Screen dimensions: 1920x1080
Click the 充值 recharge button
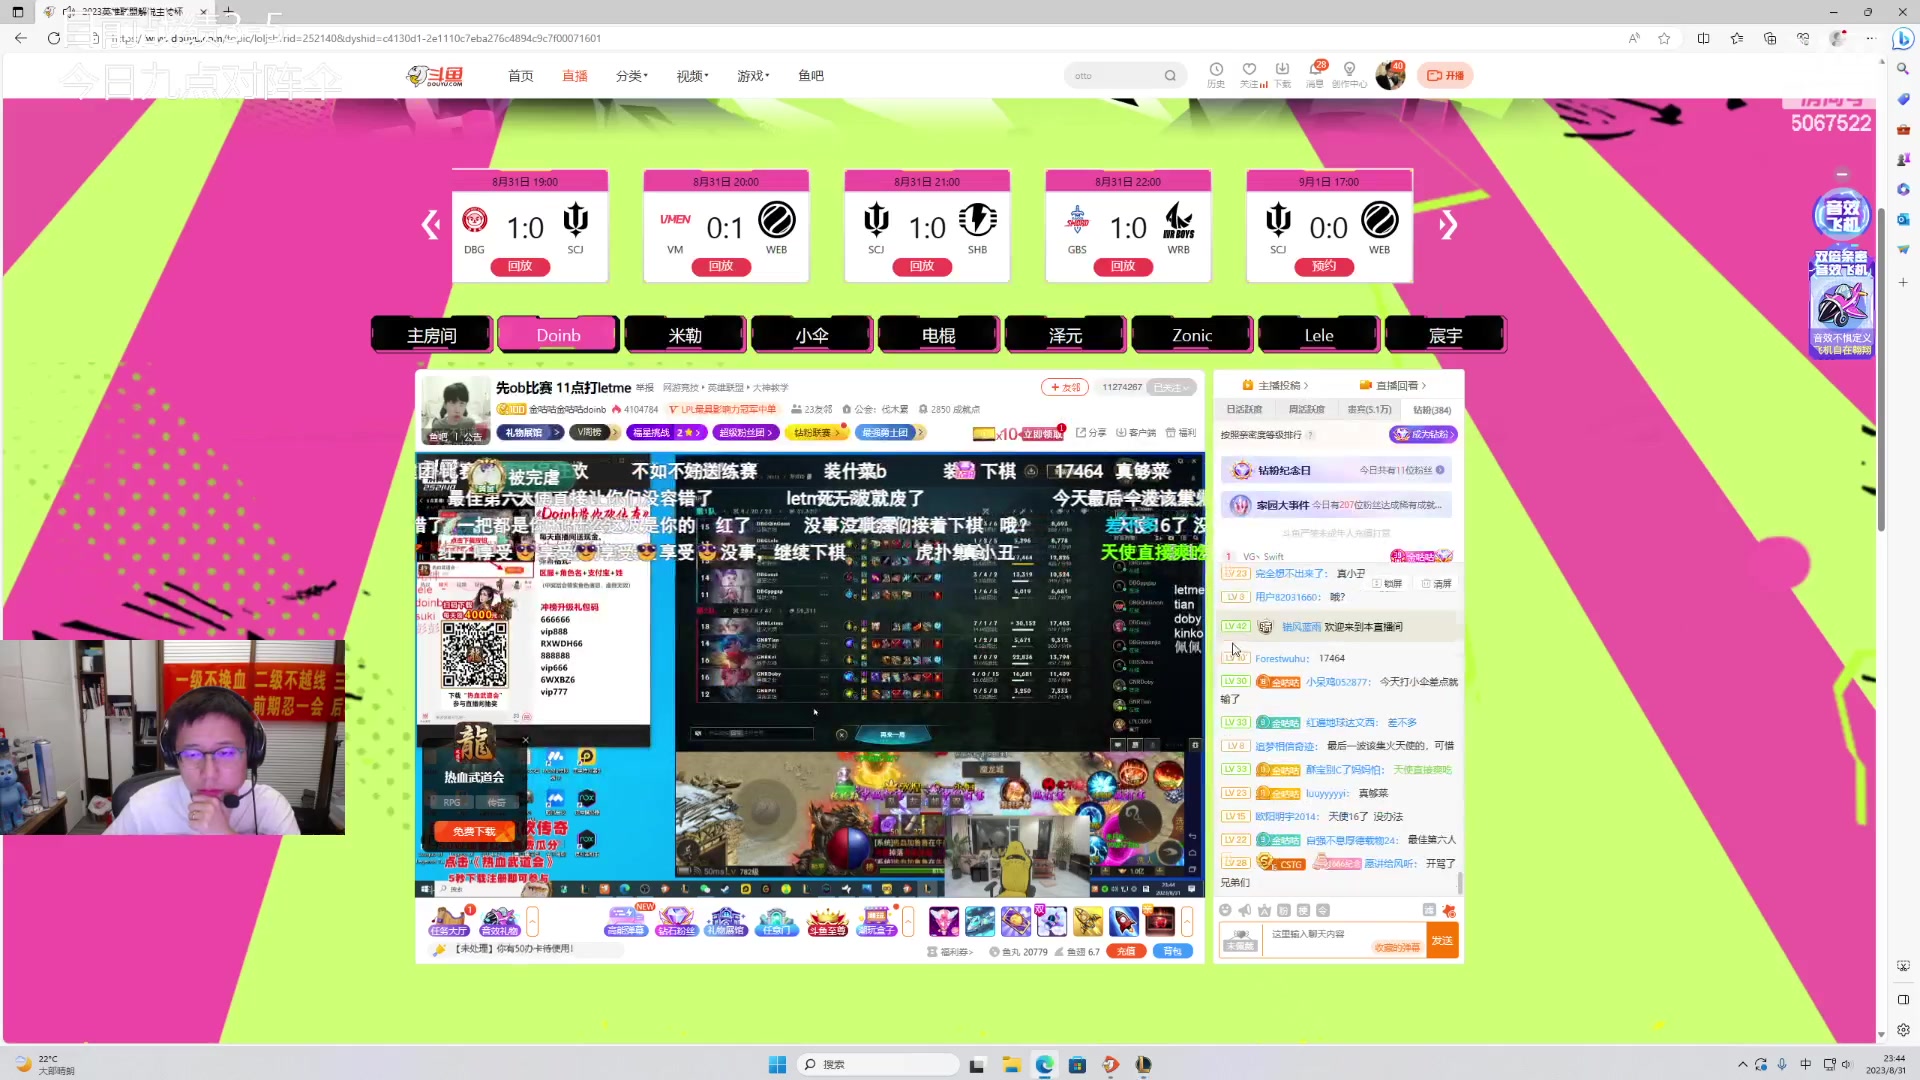pyautogui.click(x=1126, y=951)
